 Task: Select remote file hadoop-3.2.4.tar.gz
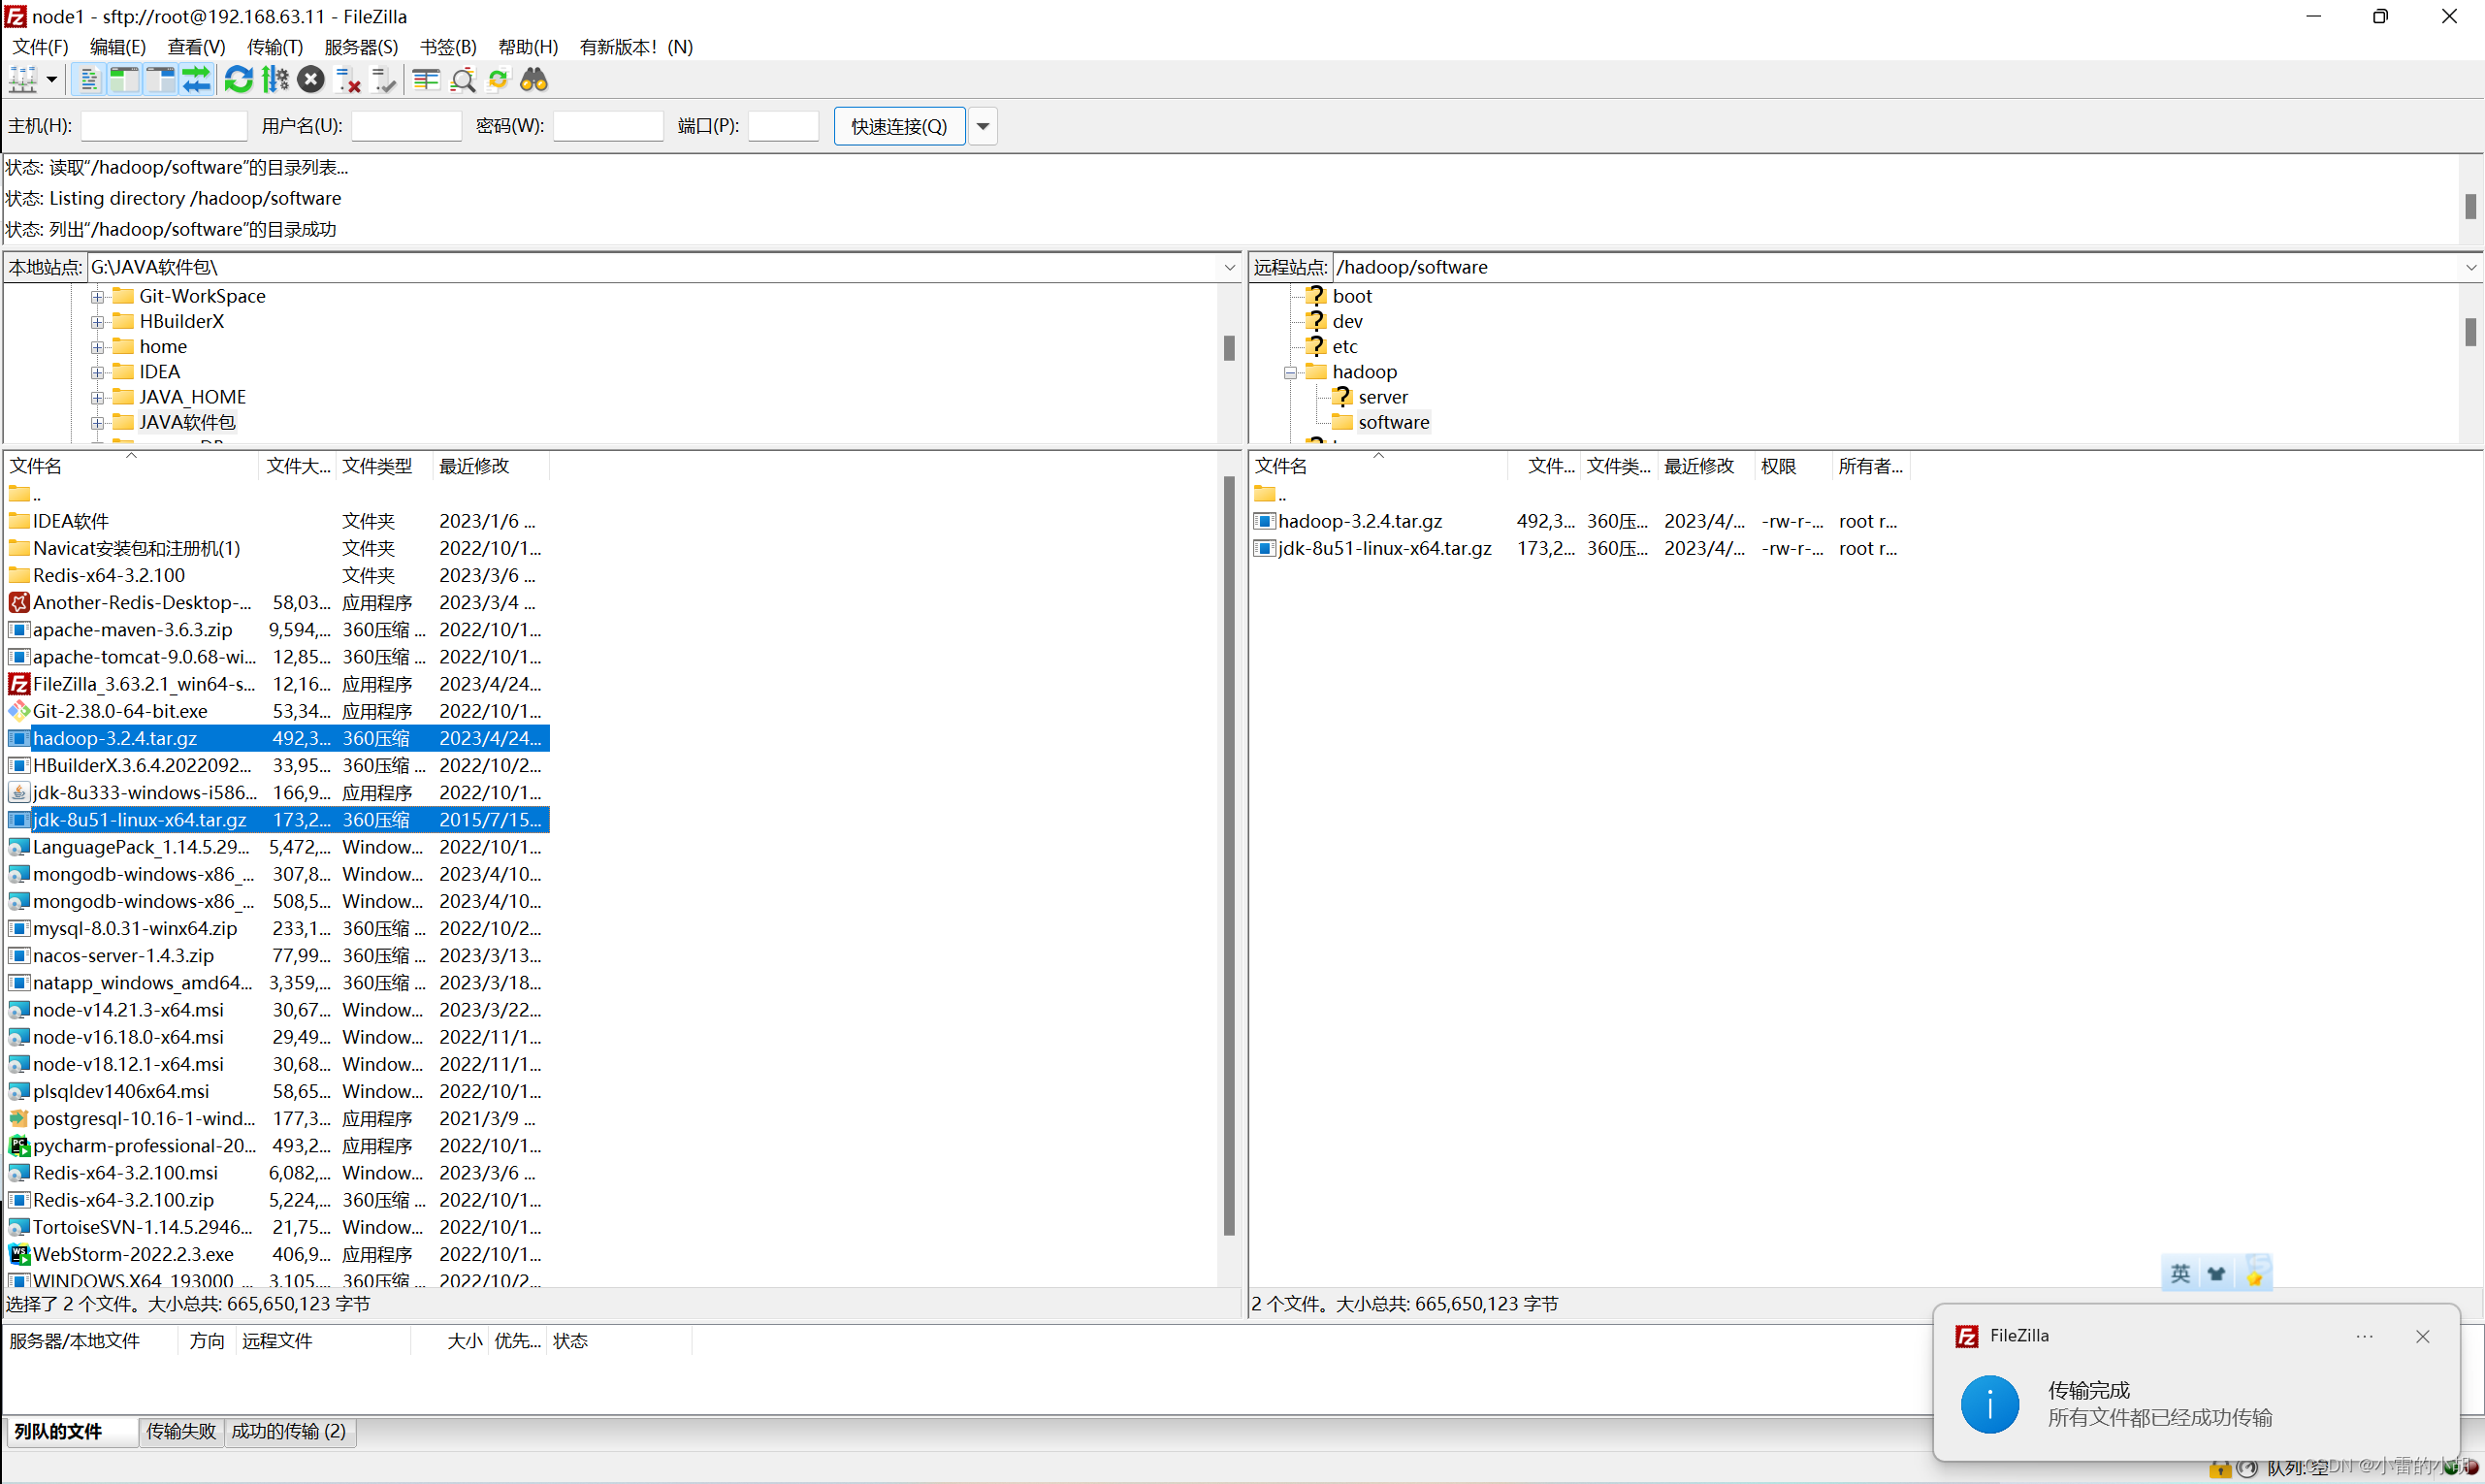pyautogui.click(x=1580, y=521)
